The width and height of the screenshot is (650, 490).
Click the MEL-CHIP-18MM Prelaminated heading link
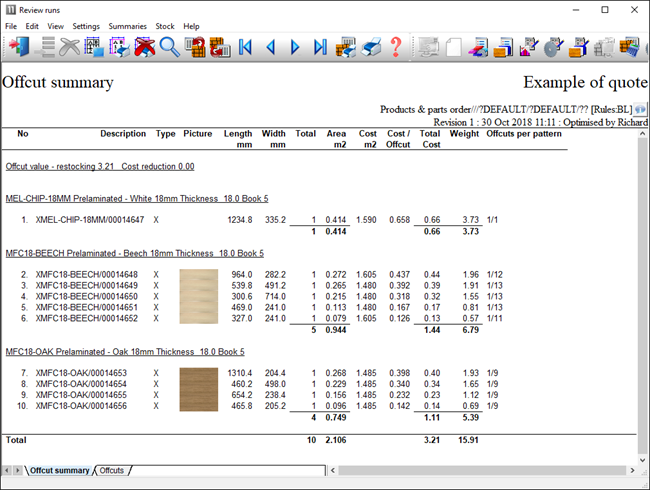click(x=137, y=199)
